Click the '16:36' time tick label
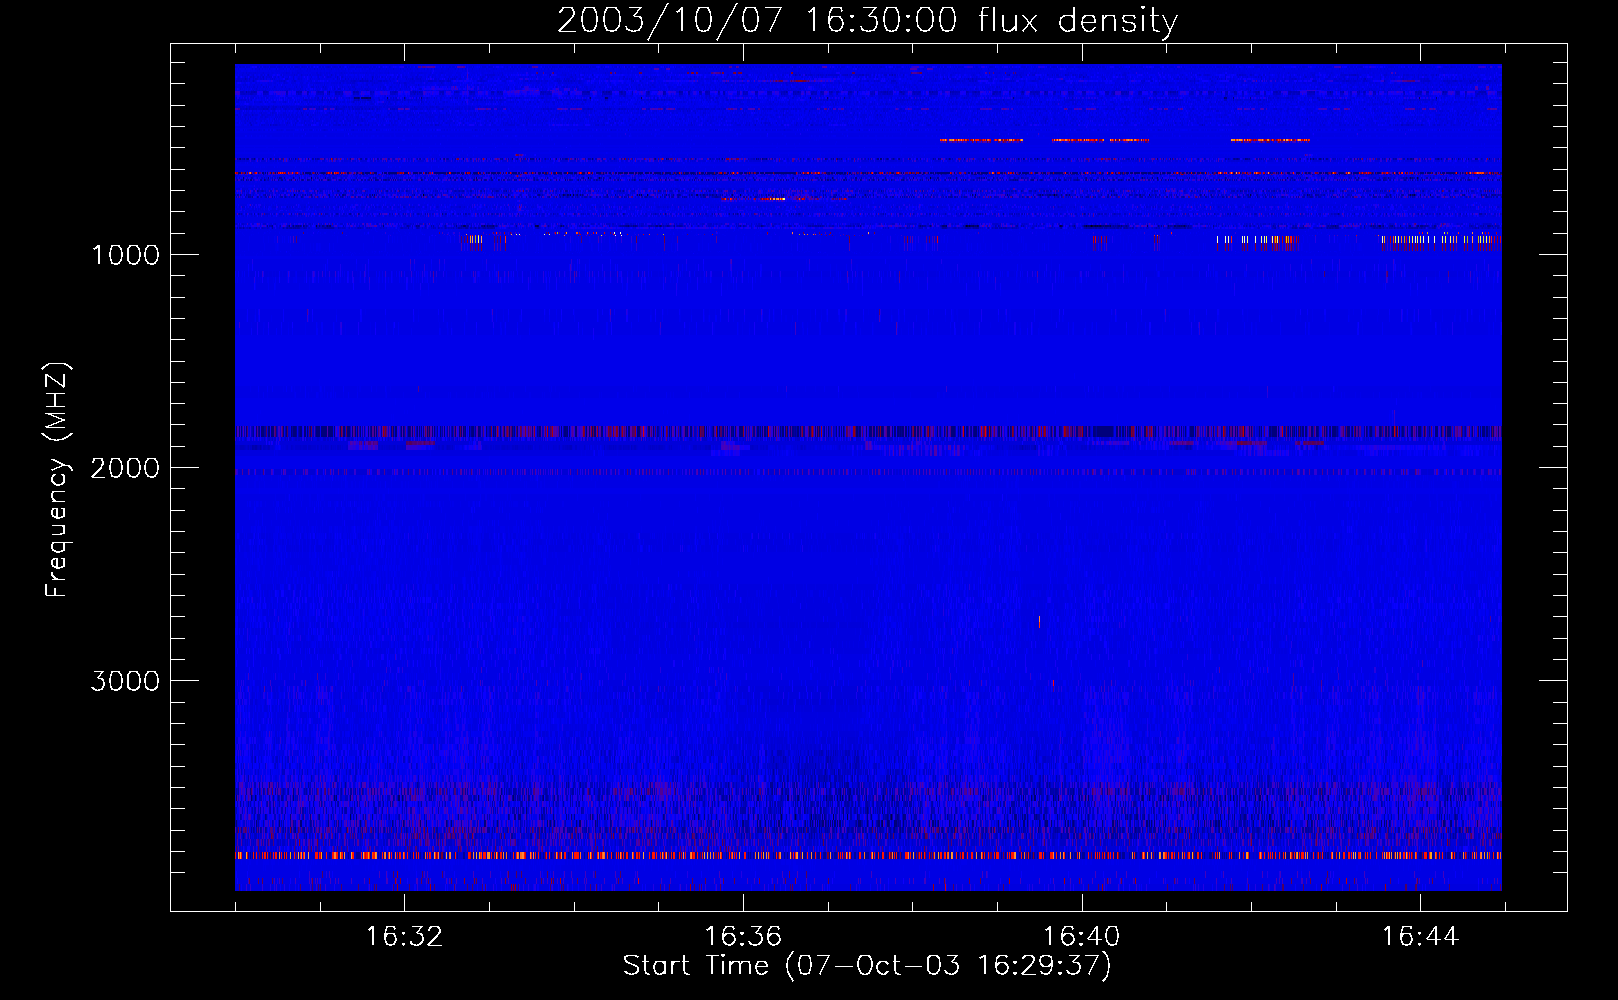This screenshot has height=1000, width=1618. (743, 937)
